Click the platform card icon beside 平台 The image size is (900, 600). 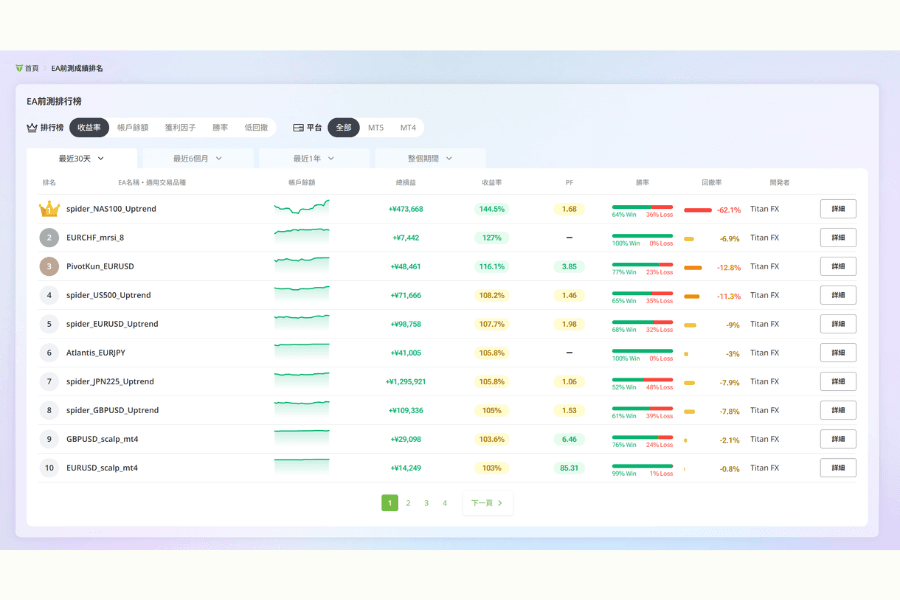[298, 128]
